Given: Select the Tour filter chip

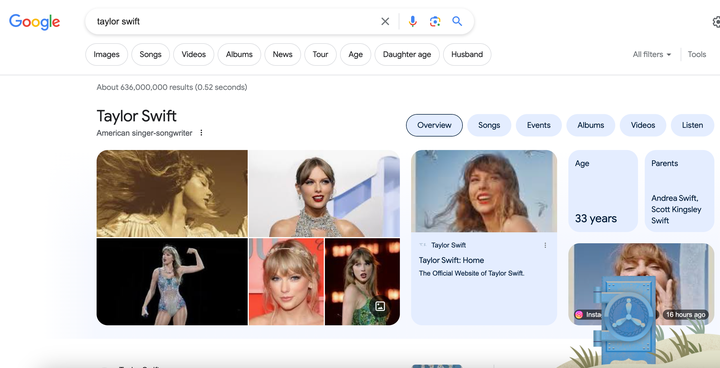Looking at the screenshot, I should point(321,54).
